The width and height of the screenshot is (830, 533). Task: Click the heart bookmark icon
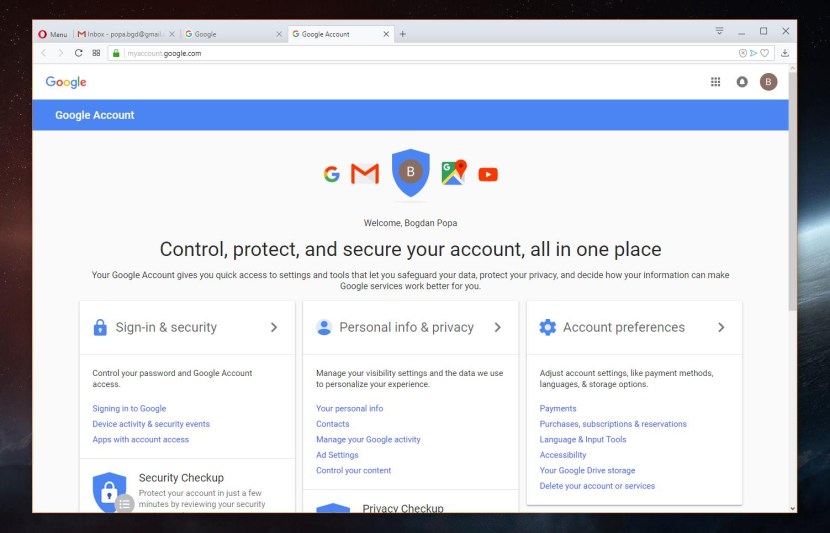765,53
